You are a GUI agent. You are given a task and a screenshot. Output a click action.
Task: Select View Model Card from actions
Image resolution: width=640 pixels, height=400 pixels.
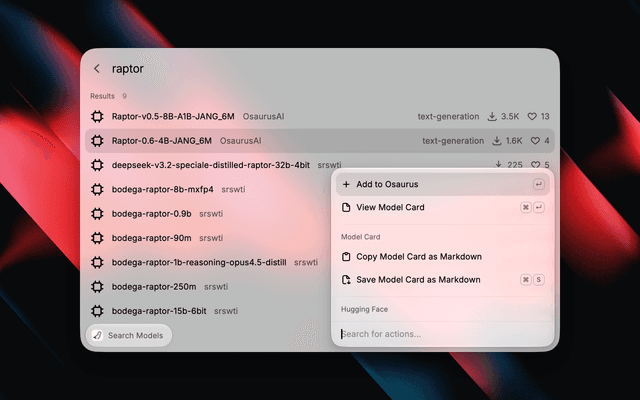point(442,207)
